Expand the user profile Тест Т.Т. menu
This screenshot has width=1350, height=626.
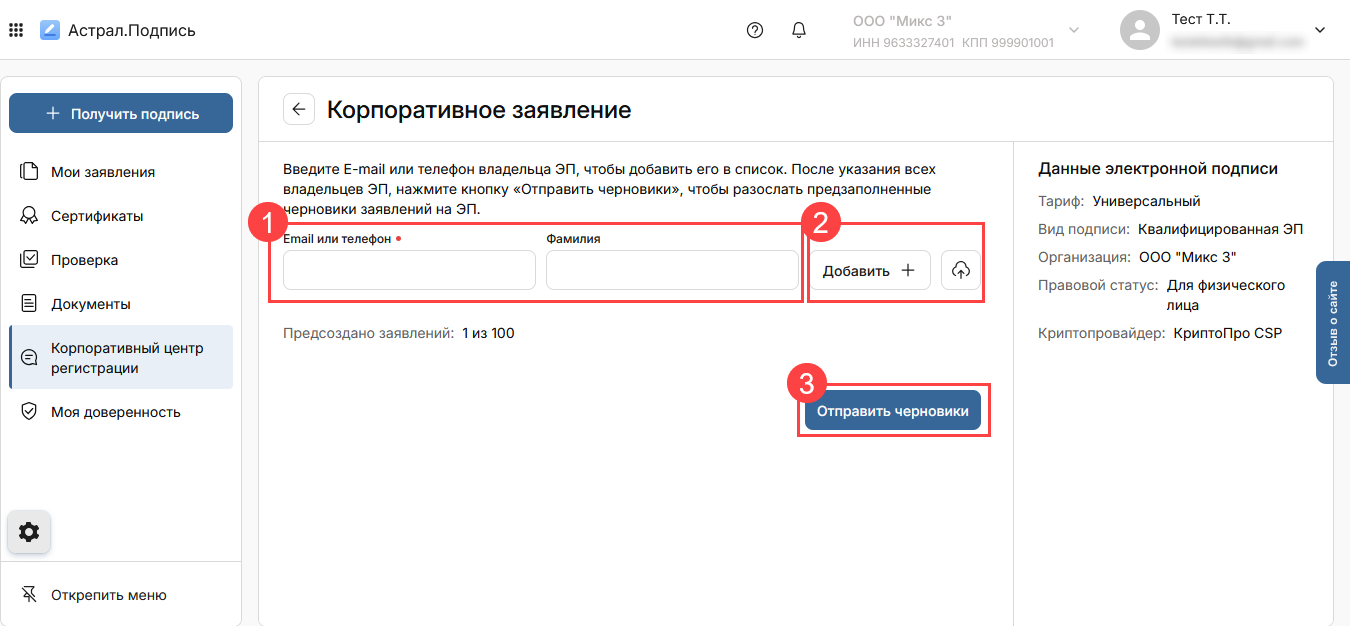(1319, 30)
